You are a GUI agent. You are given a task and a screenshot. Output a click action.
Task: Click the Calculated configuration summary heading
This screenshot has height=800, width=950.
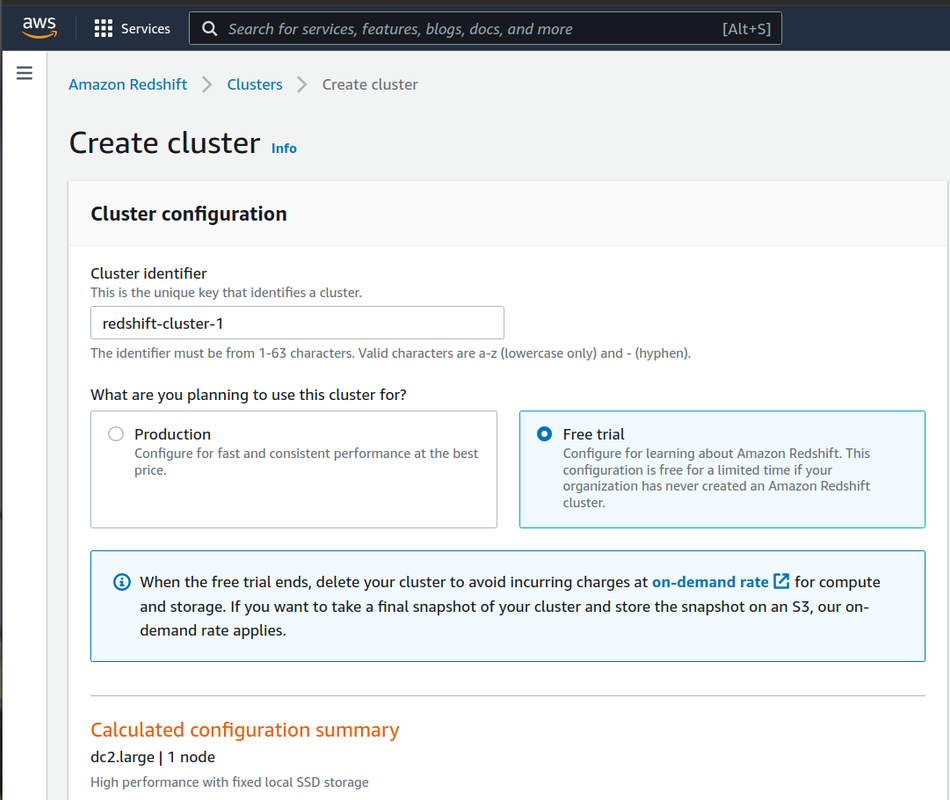tap(245, 730)
